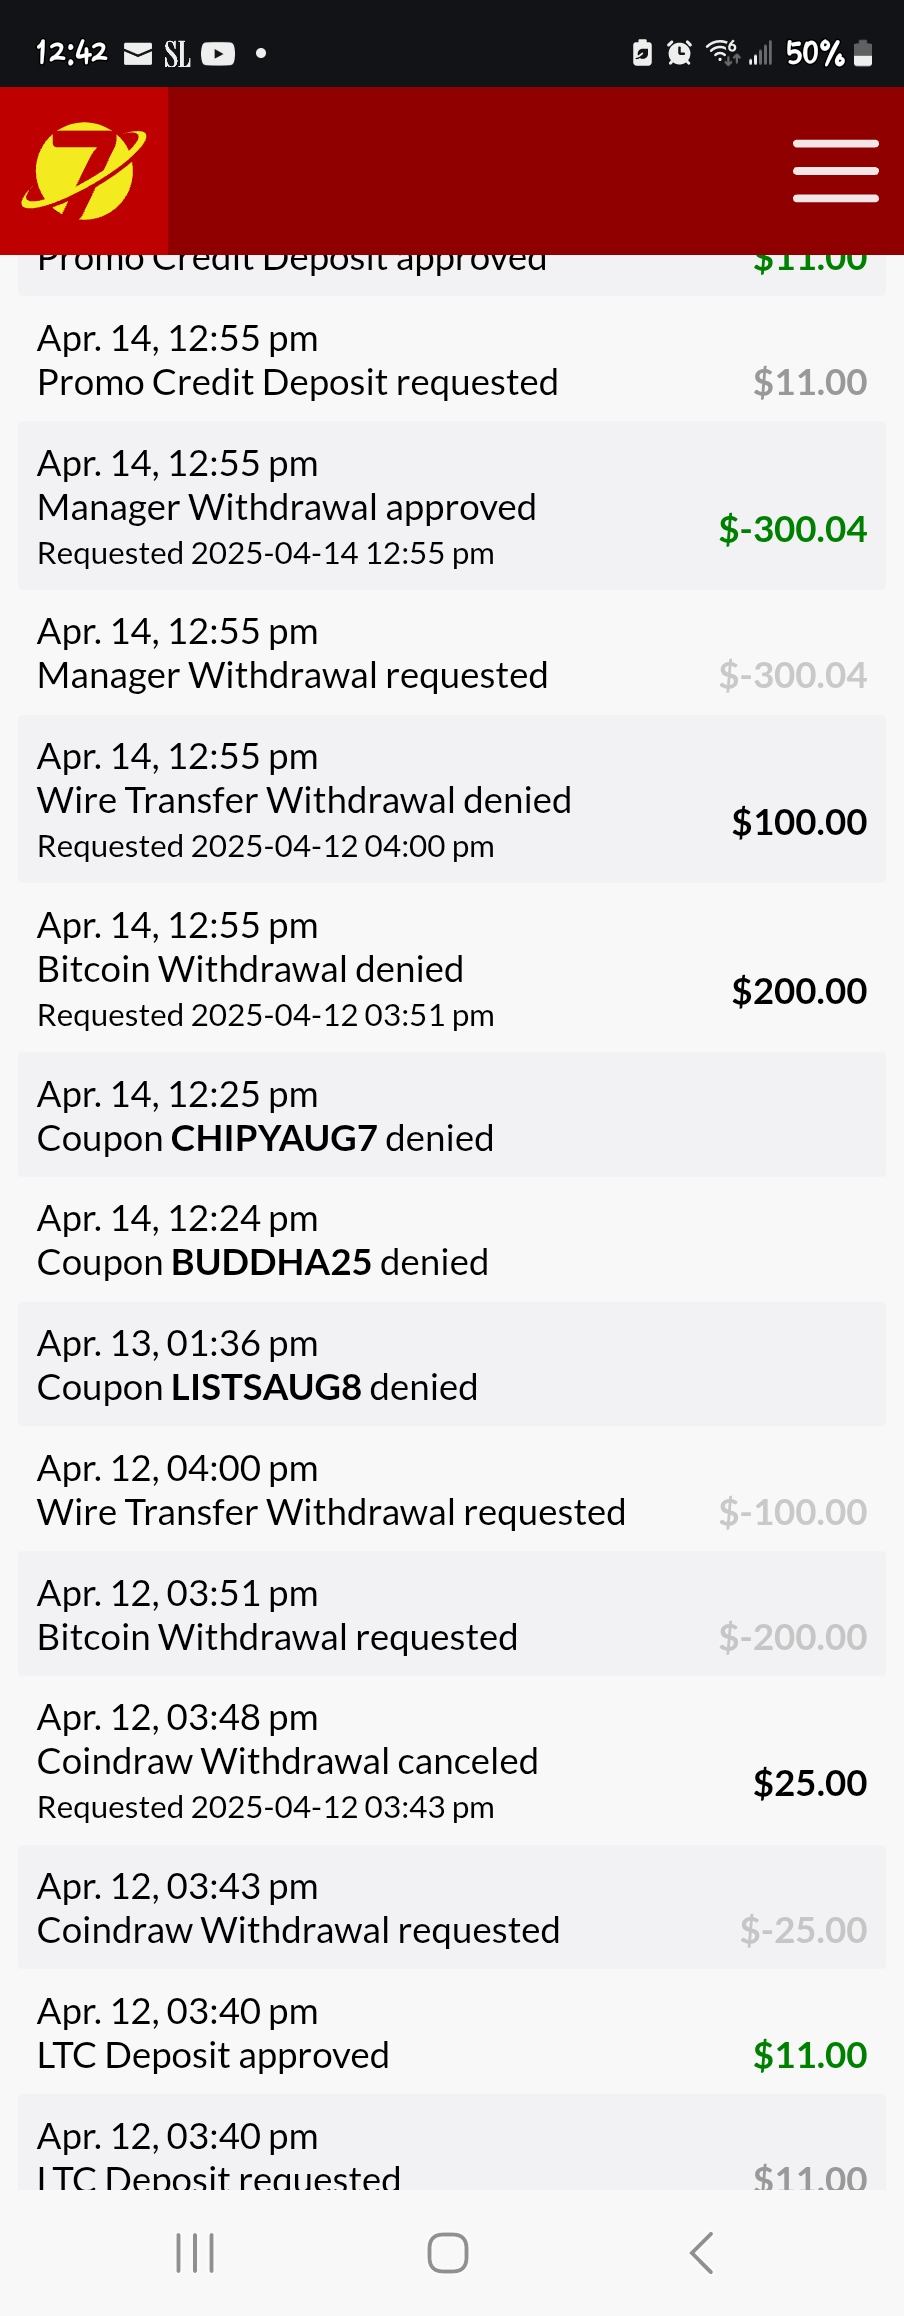Open the Coindraw Withdrawal canceled entry
This screenshot has height=2316, width=904.
451,1761
